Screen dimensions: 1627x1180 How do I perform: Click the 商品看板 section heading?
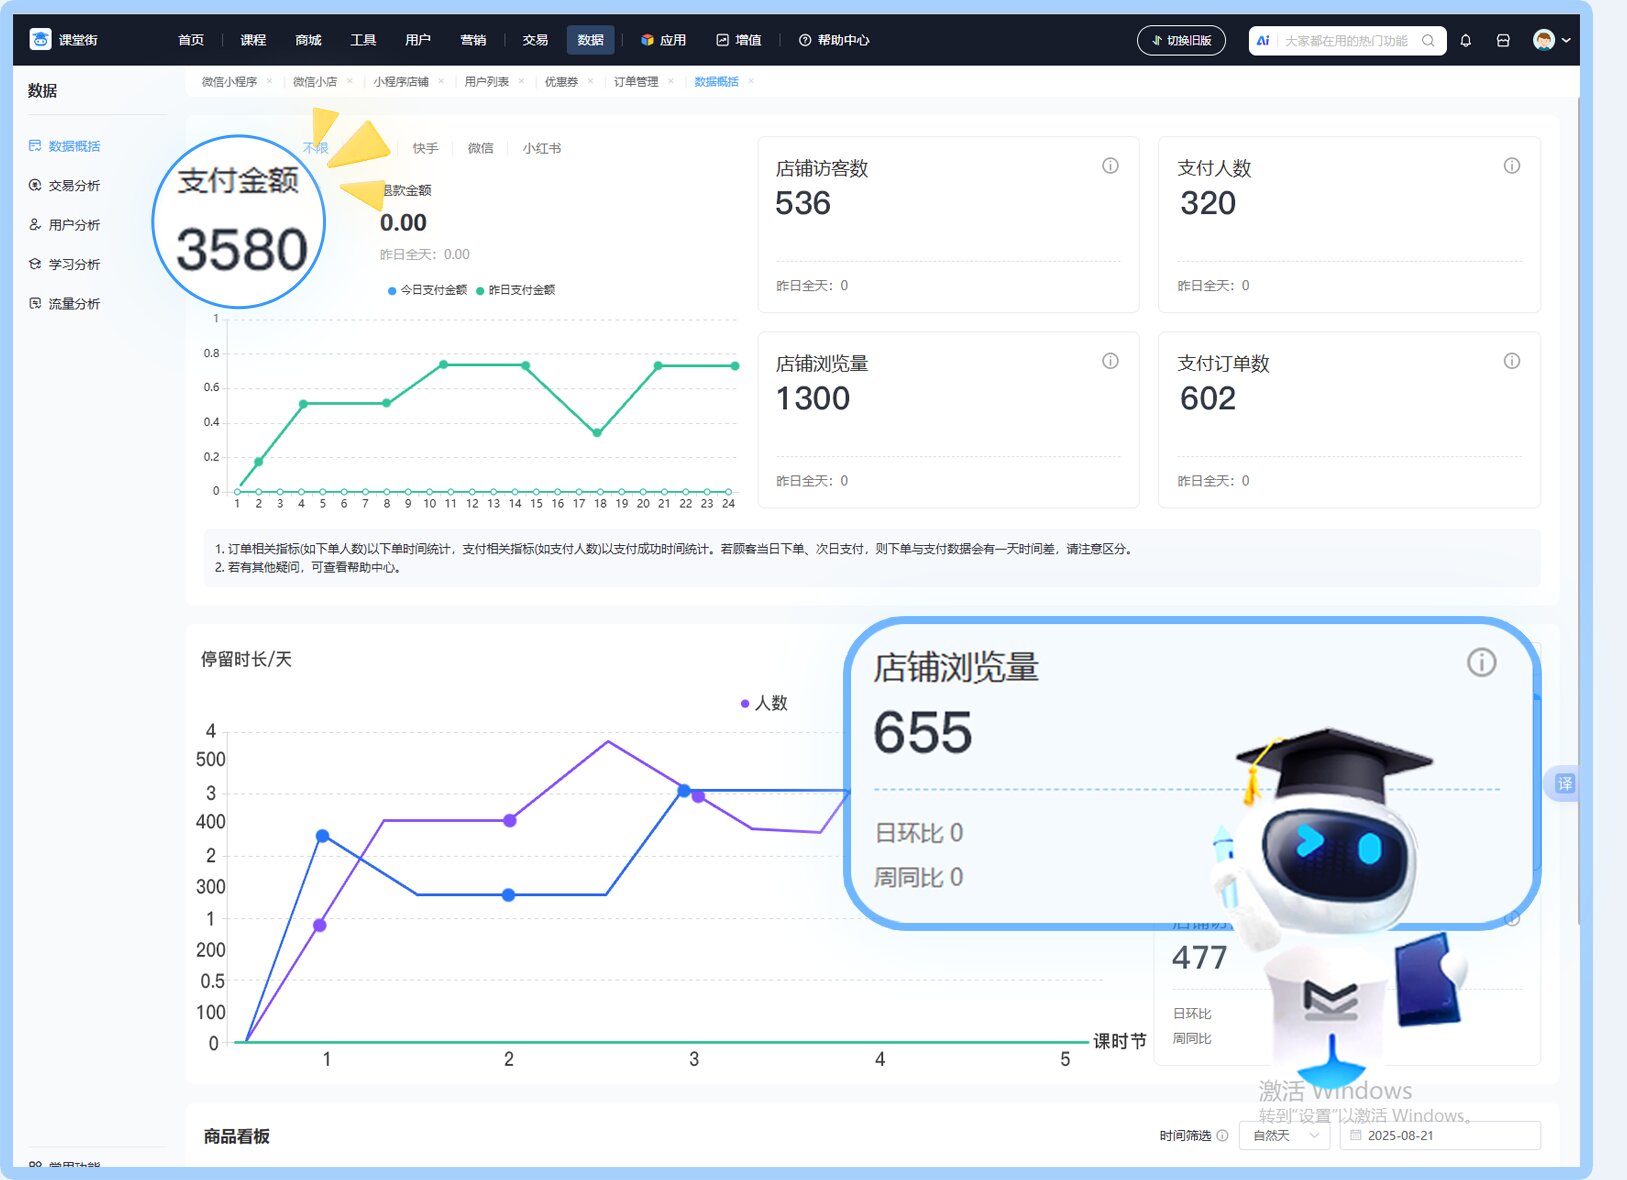click(x=236, y=1136)
